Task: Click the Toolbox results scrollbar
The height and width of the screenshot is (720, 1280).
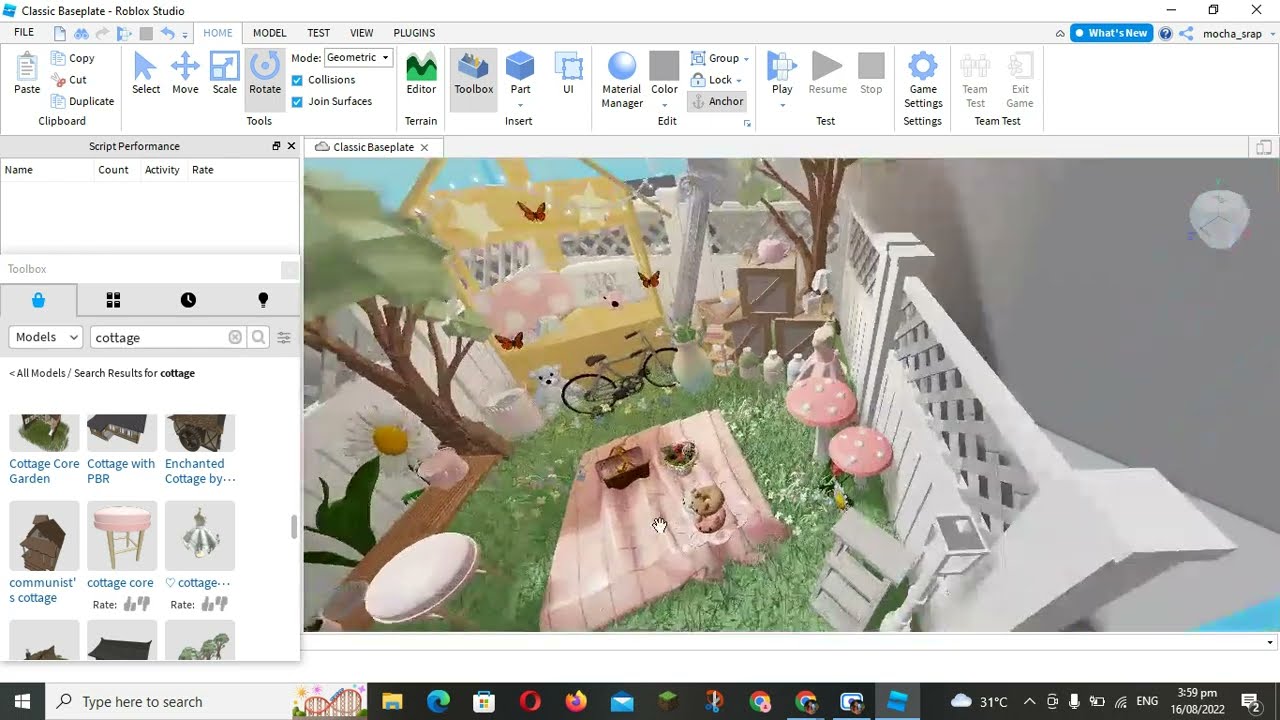Action: 294,527
